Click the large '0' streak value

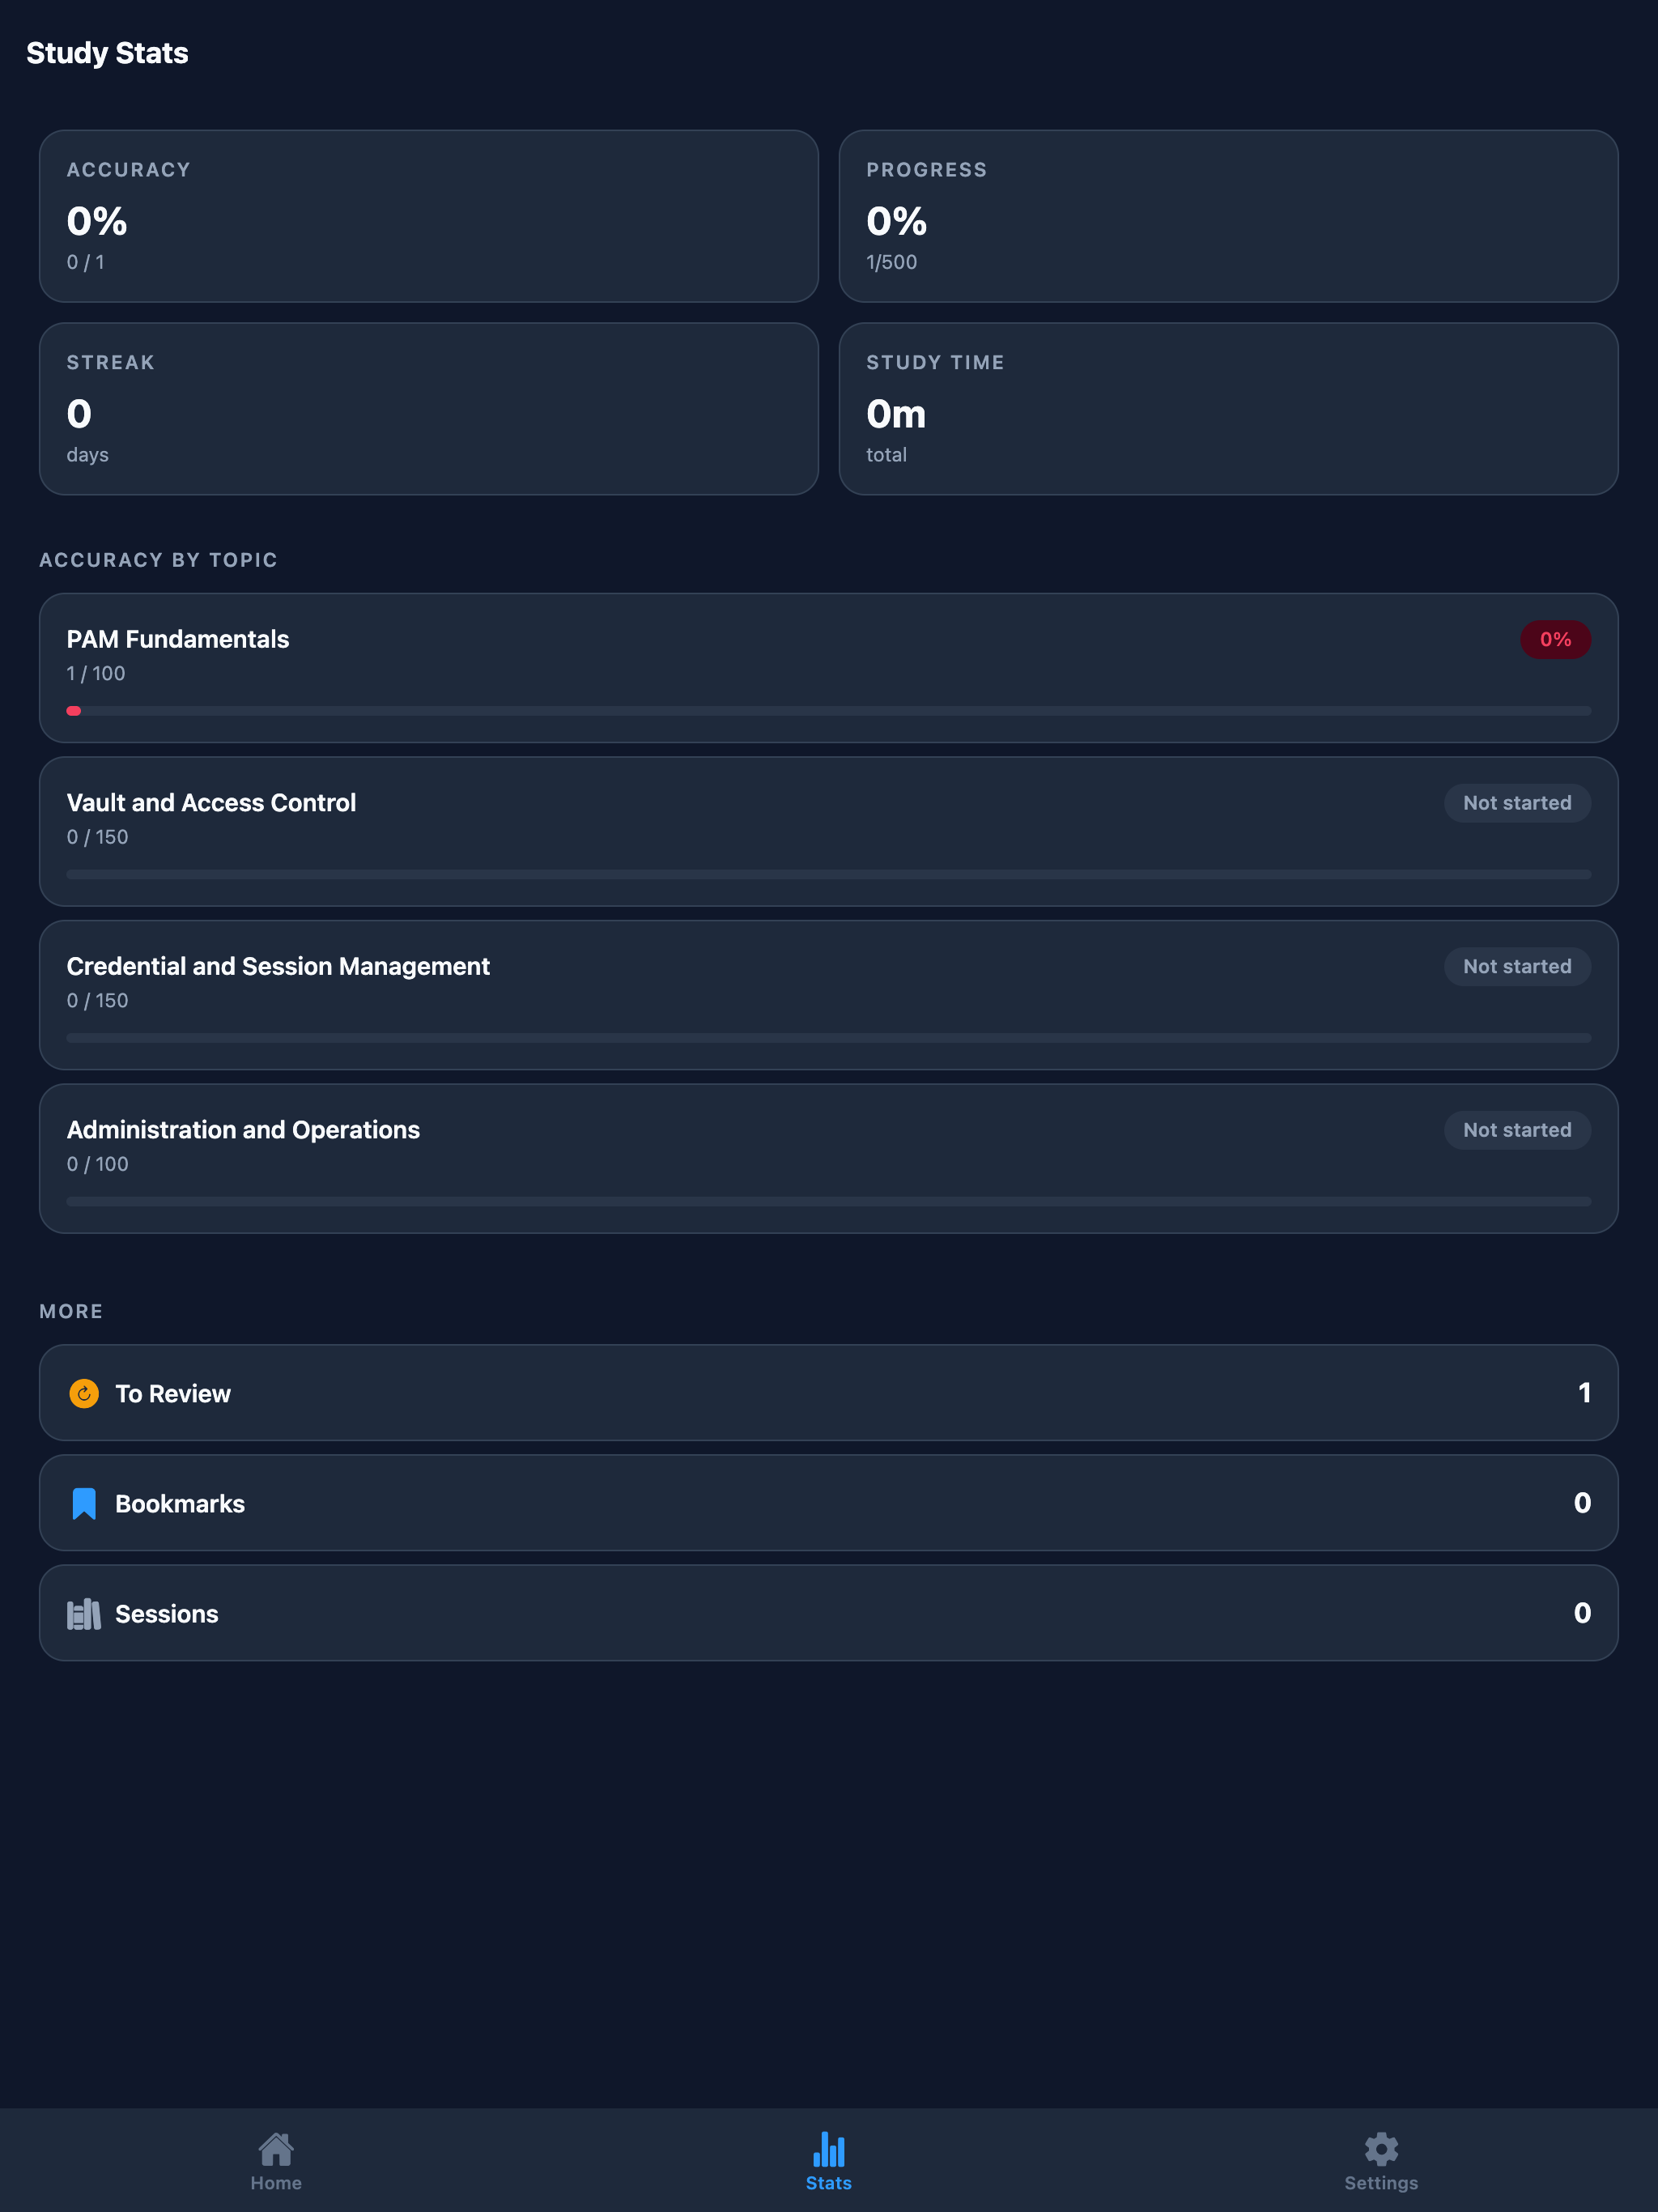tap(79, 414)
